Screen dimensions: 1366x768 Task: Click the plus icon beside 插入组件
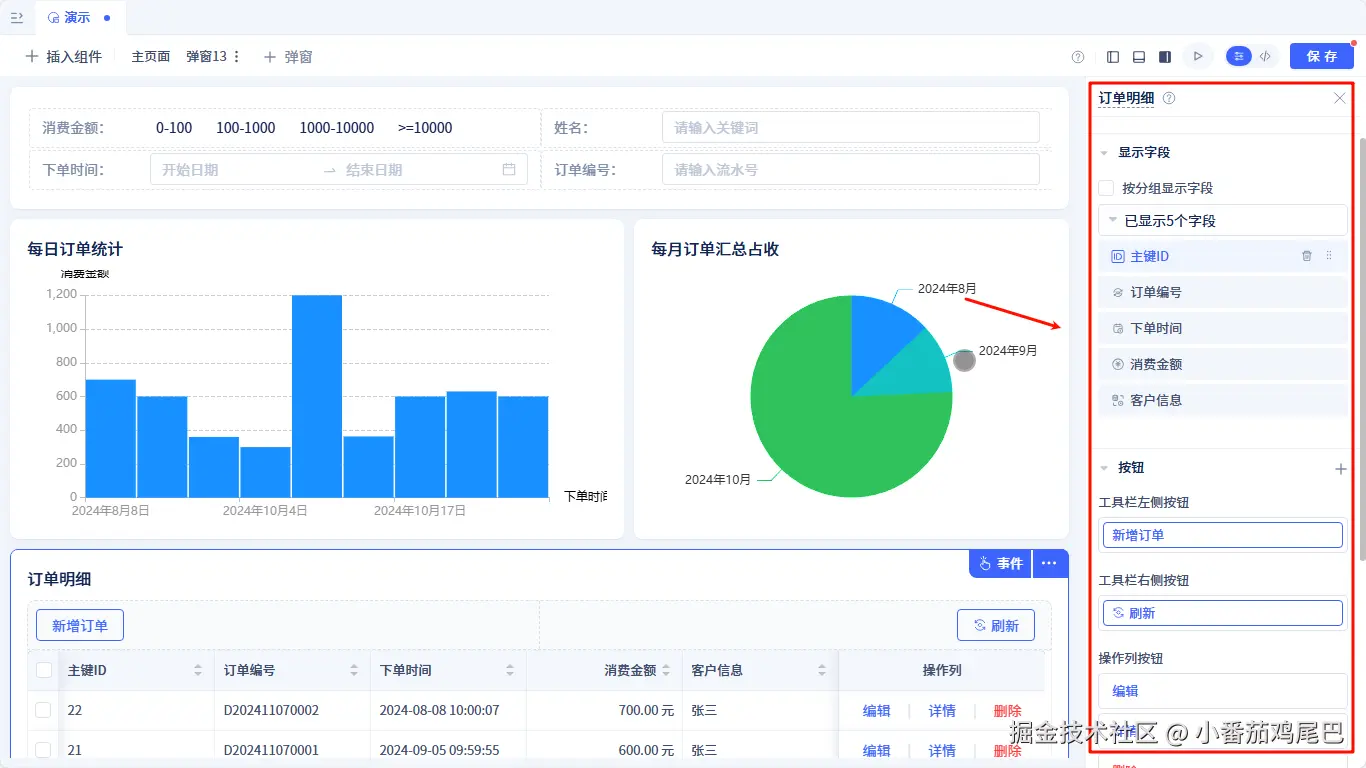[x=32, y=57]
